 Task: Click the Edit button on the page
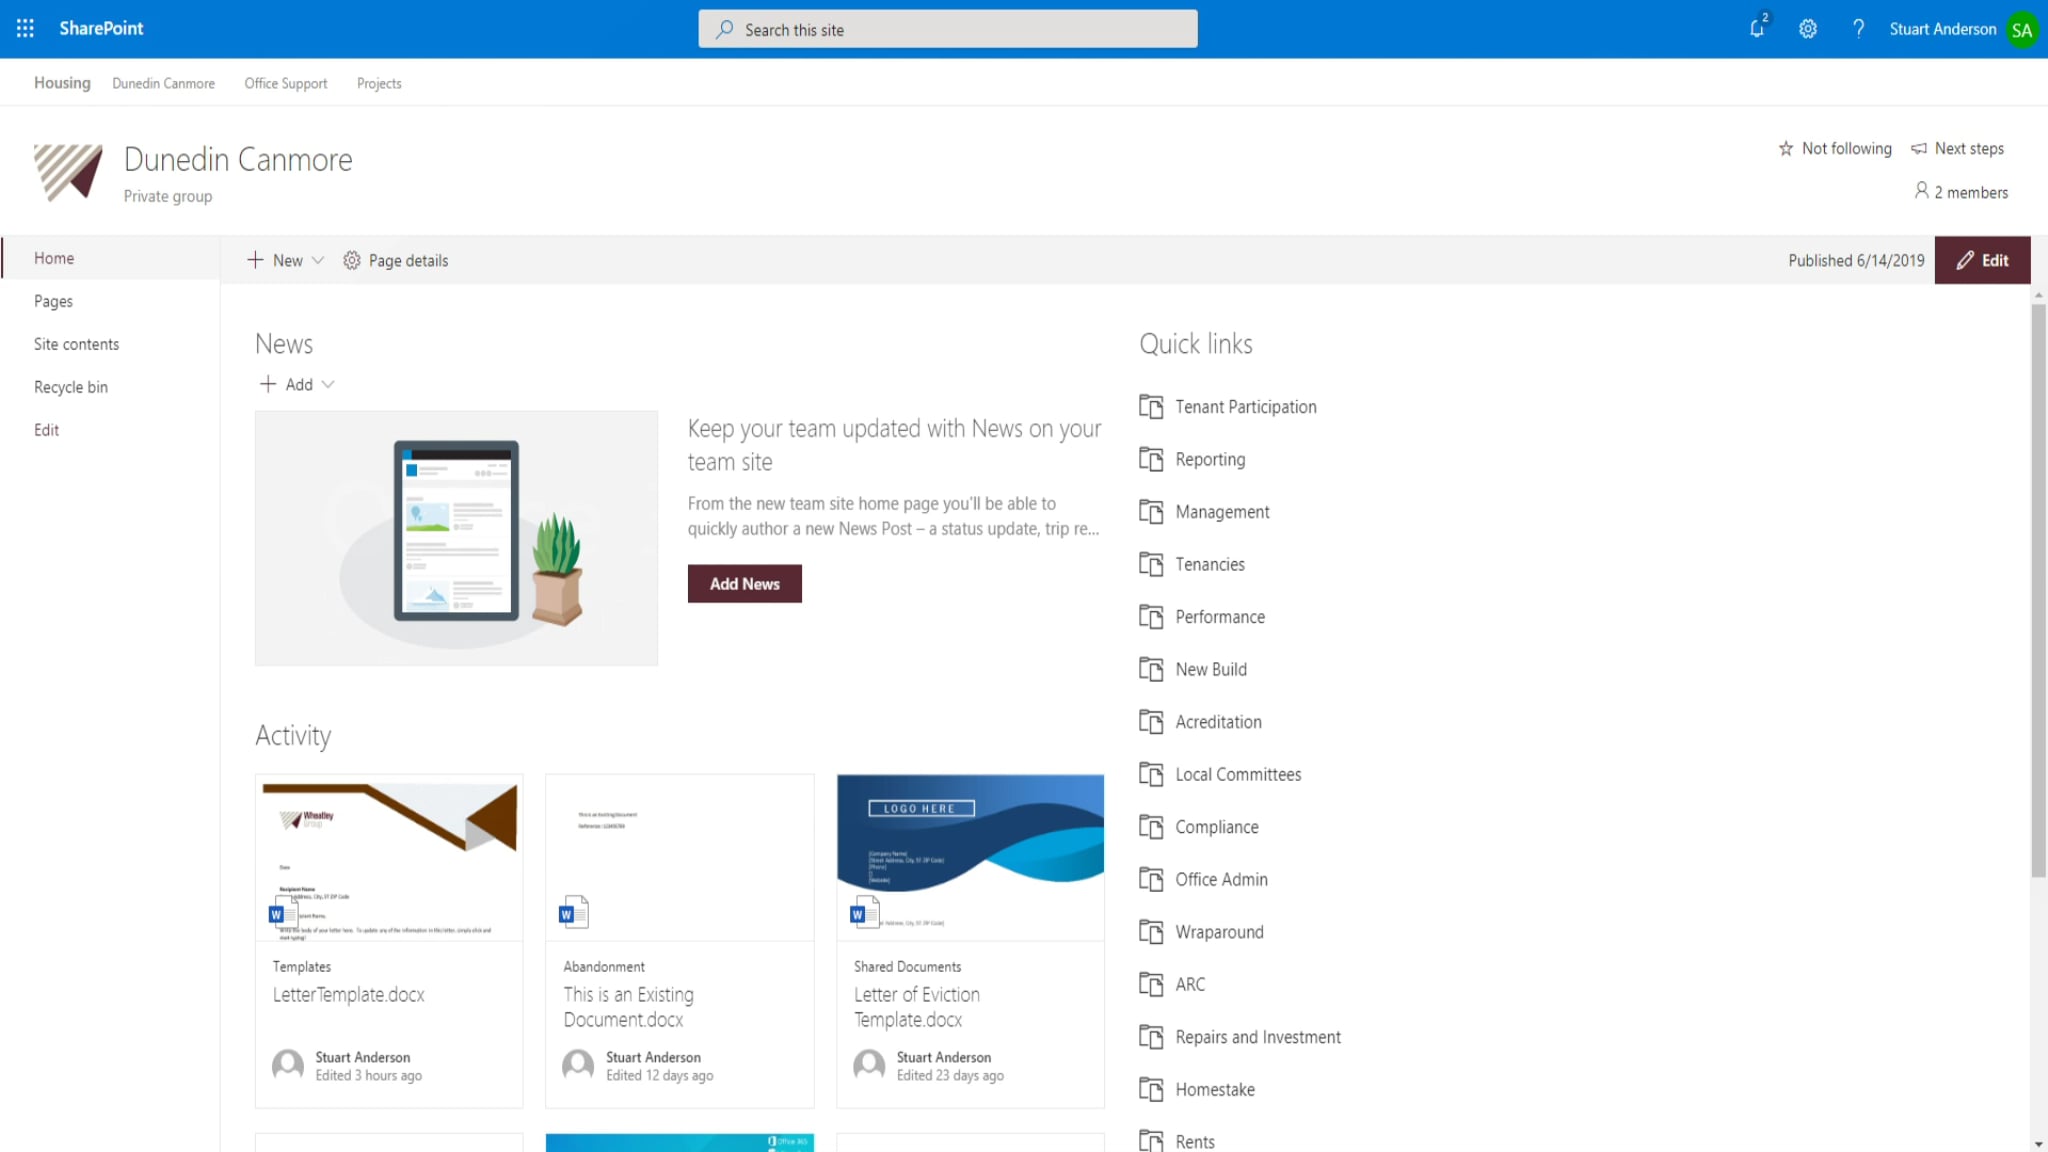click(1982, 260)
